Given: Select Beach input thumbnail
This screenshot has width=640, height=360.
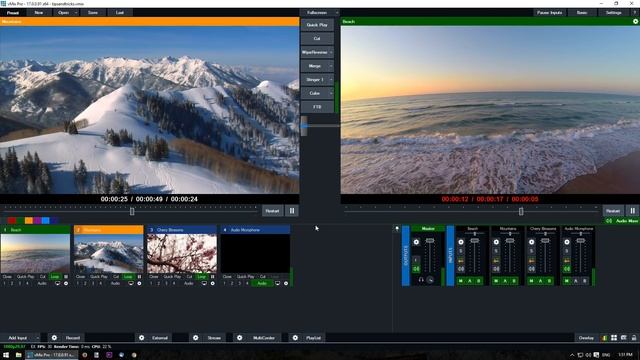Looking at the screenshot, I should point(35,253).
